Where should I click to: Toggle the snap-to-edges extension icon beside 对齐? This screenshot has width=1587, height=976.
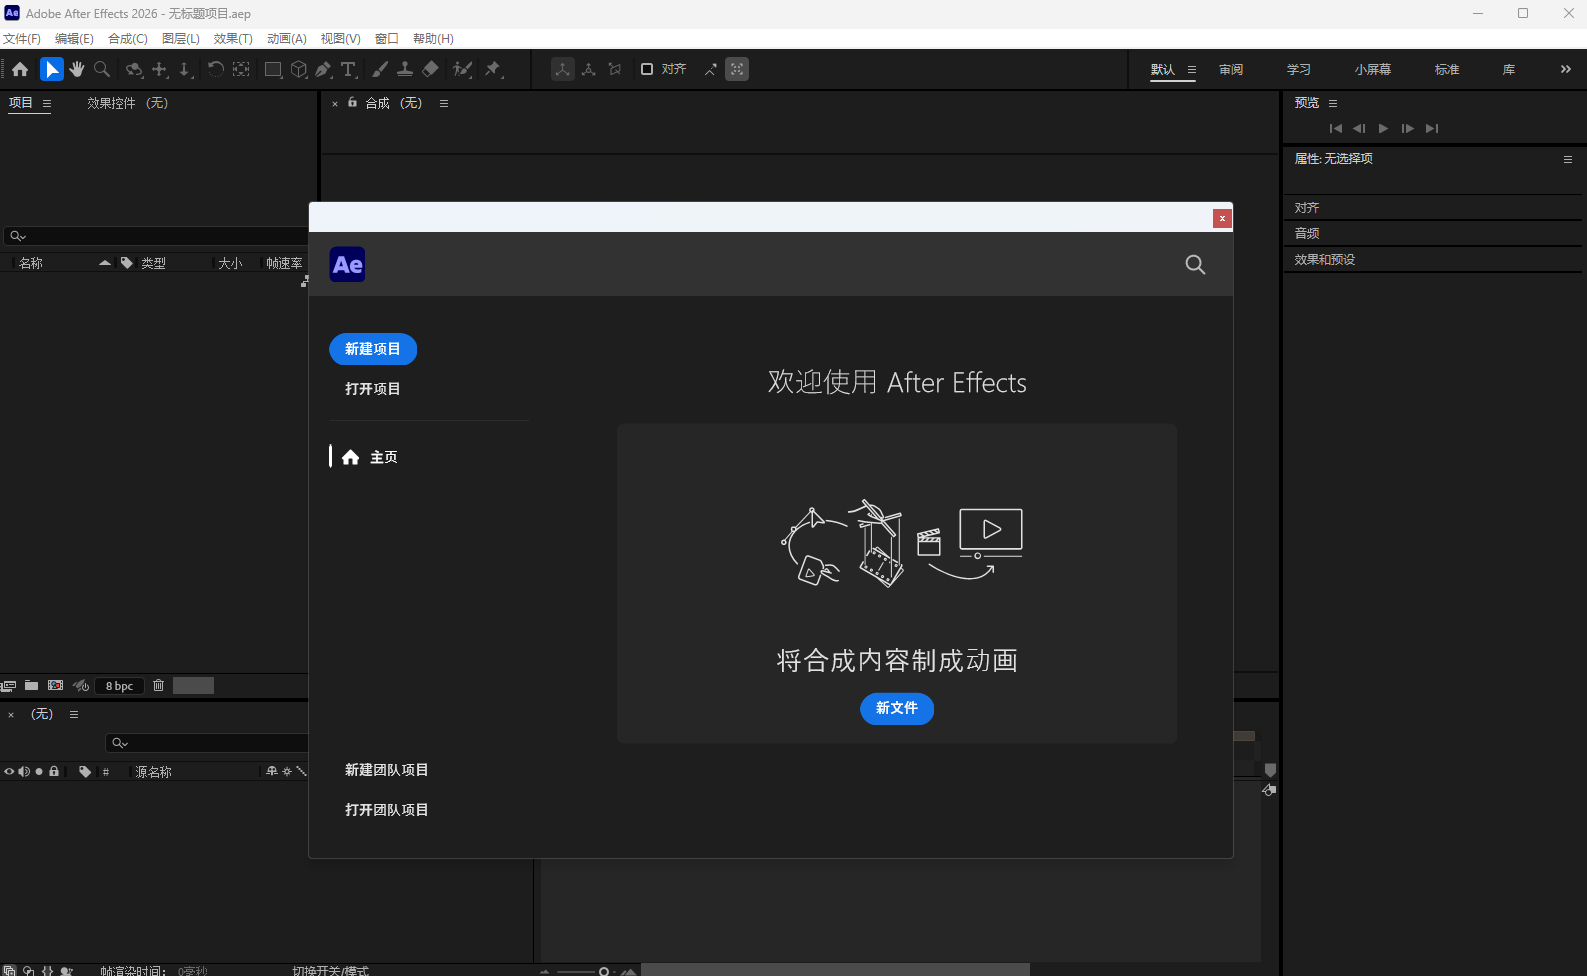coord(711,69)
